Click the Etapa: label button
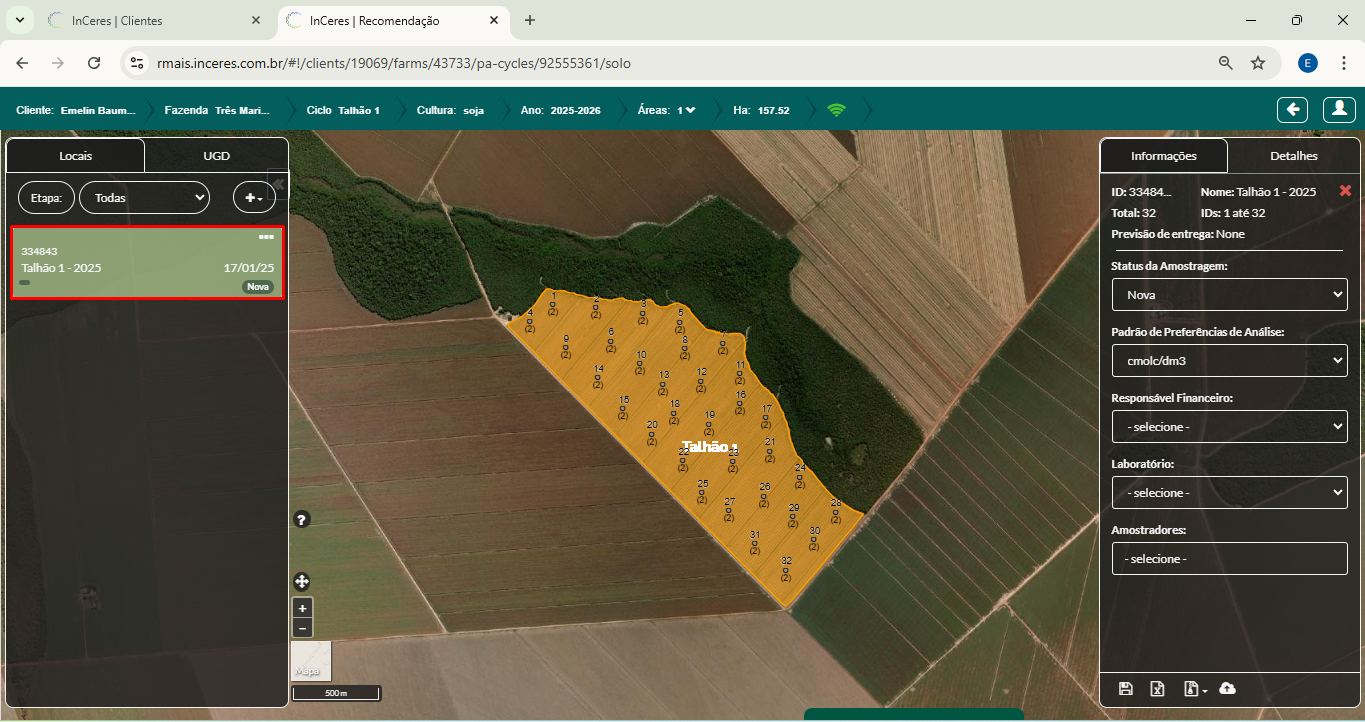Screen dimensions: 1365x722 click(46, 198)
